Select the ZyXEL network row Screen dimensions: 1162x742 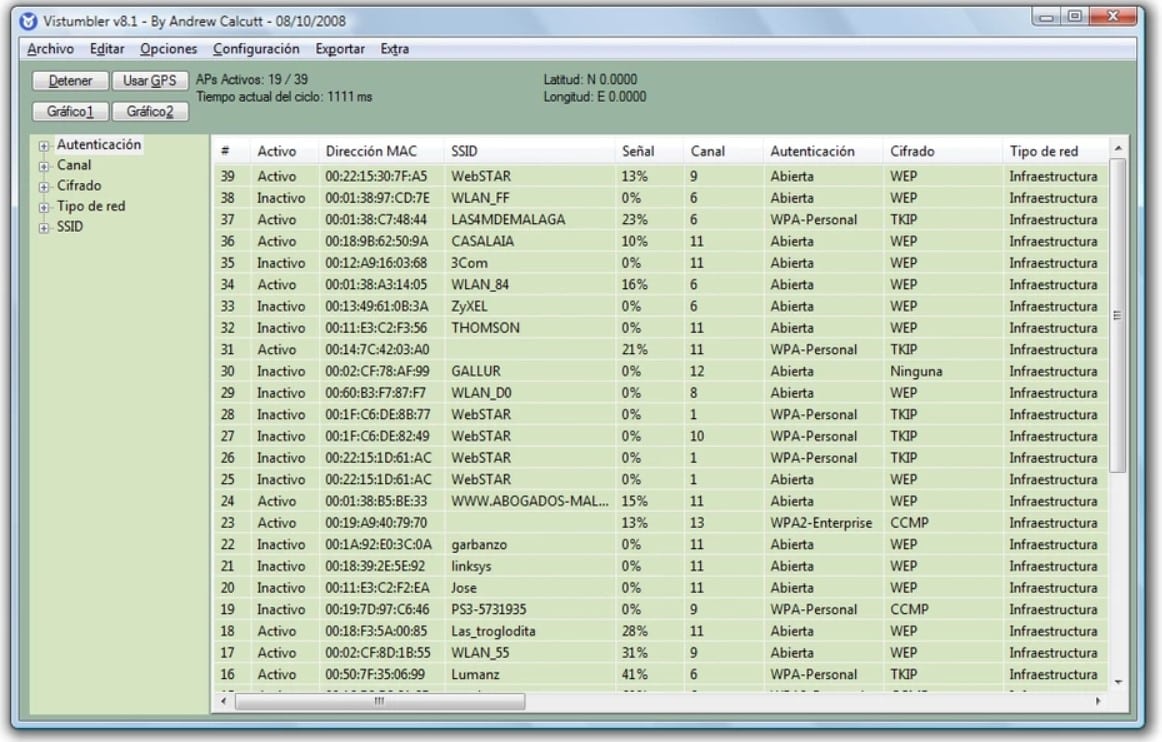661,306
